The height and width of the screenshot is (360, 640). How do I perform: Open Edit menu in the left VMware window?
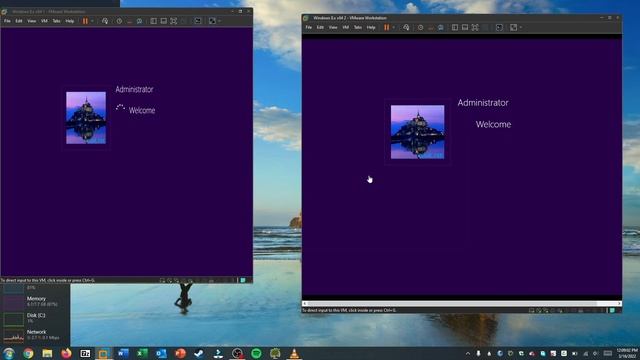pyautogui.click(x=19, y=21)
